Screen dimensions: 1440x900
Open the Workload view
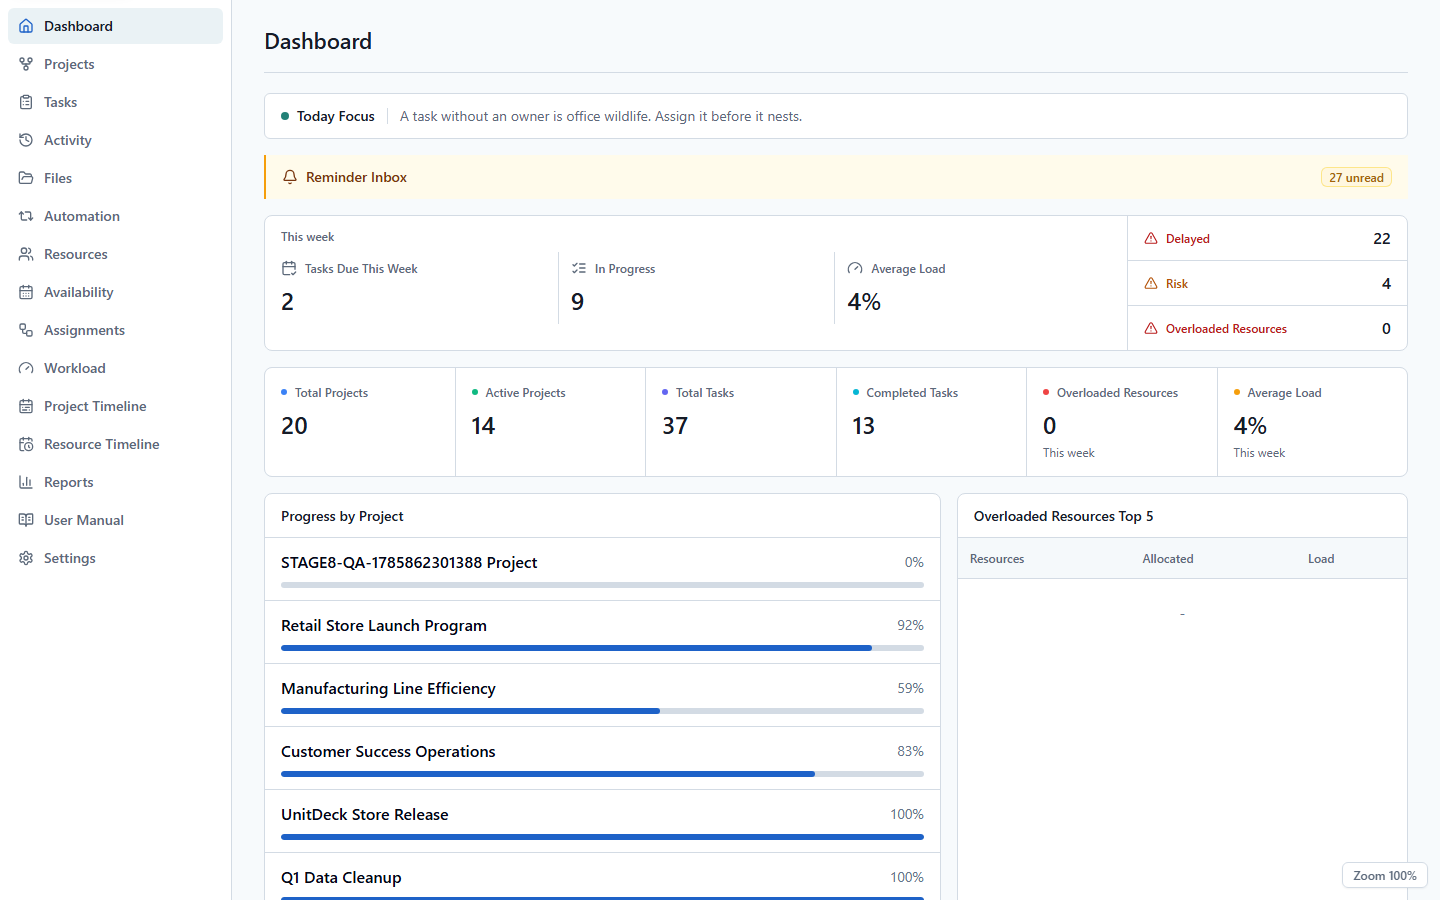[x=115, y=368]
